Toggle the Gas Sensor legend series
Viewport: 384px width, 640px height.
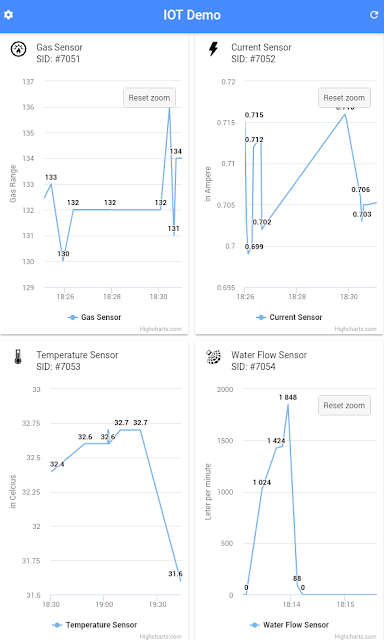[x=95, y=317]
